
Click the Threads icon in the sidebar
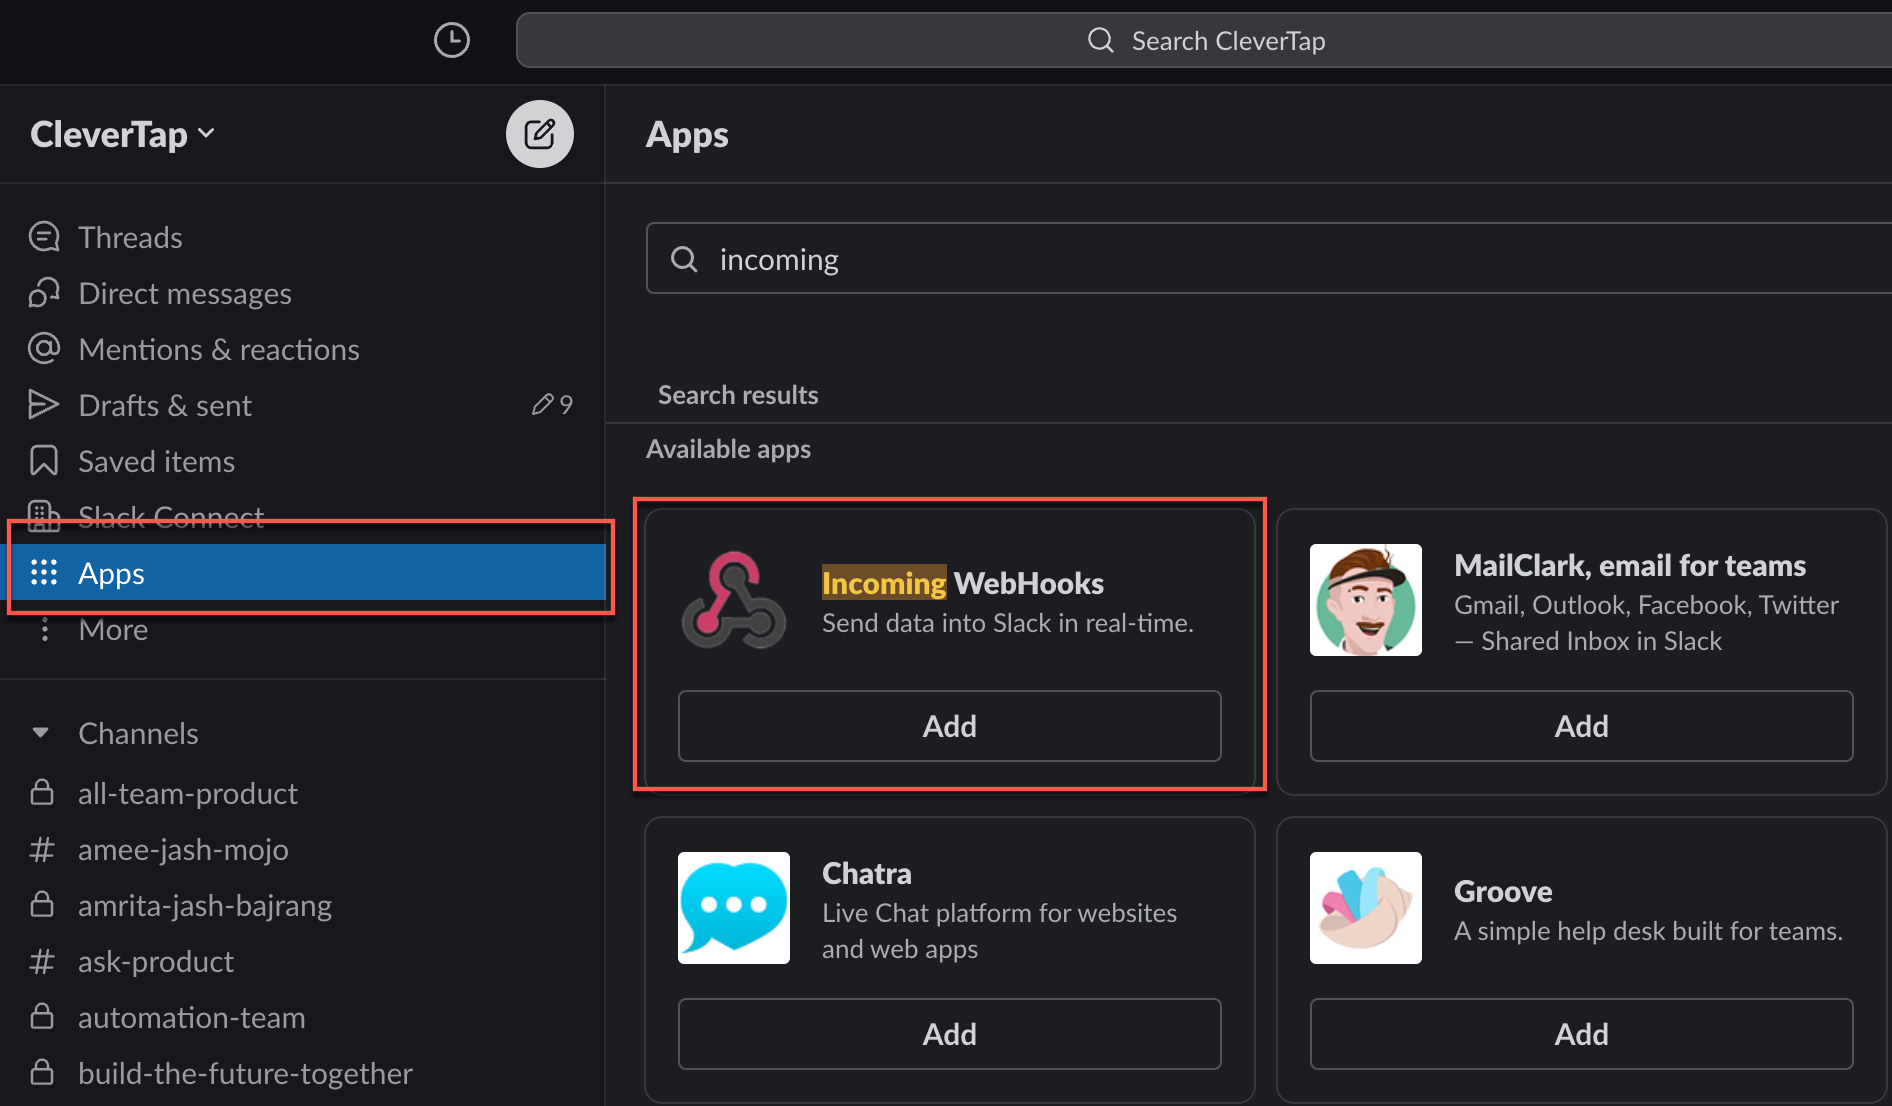coord(44,237)
